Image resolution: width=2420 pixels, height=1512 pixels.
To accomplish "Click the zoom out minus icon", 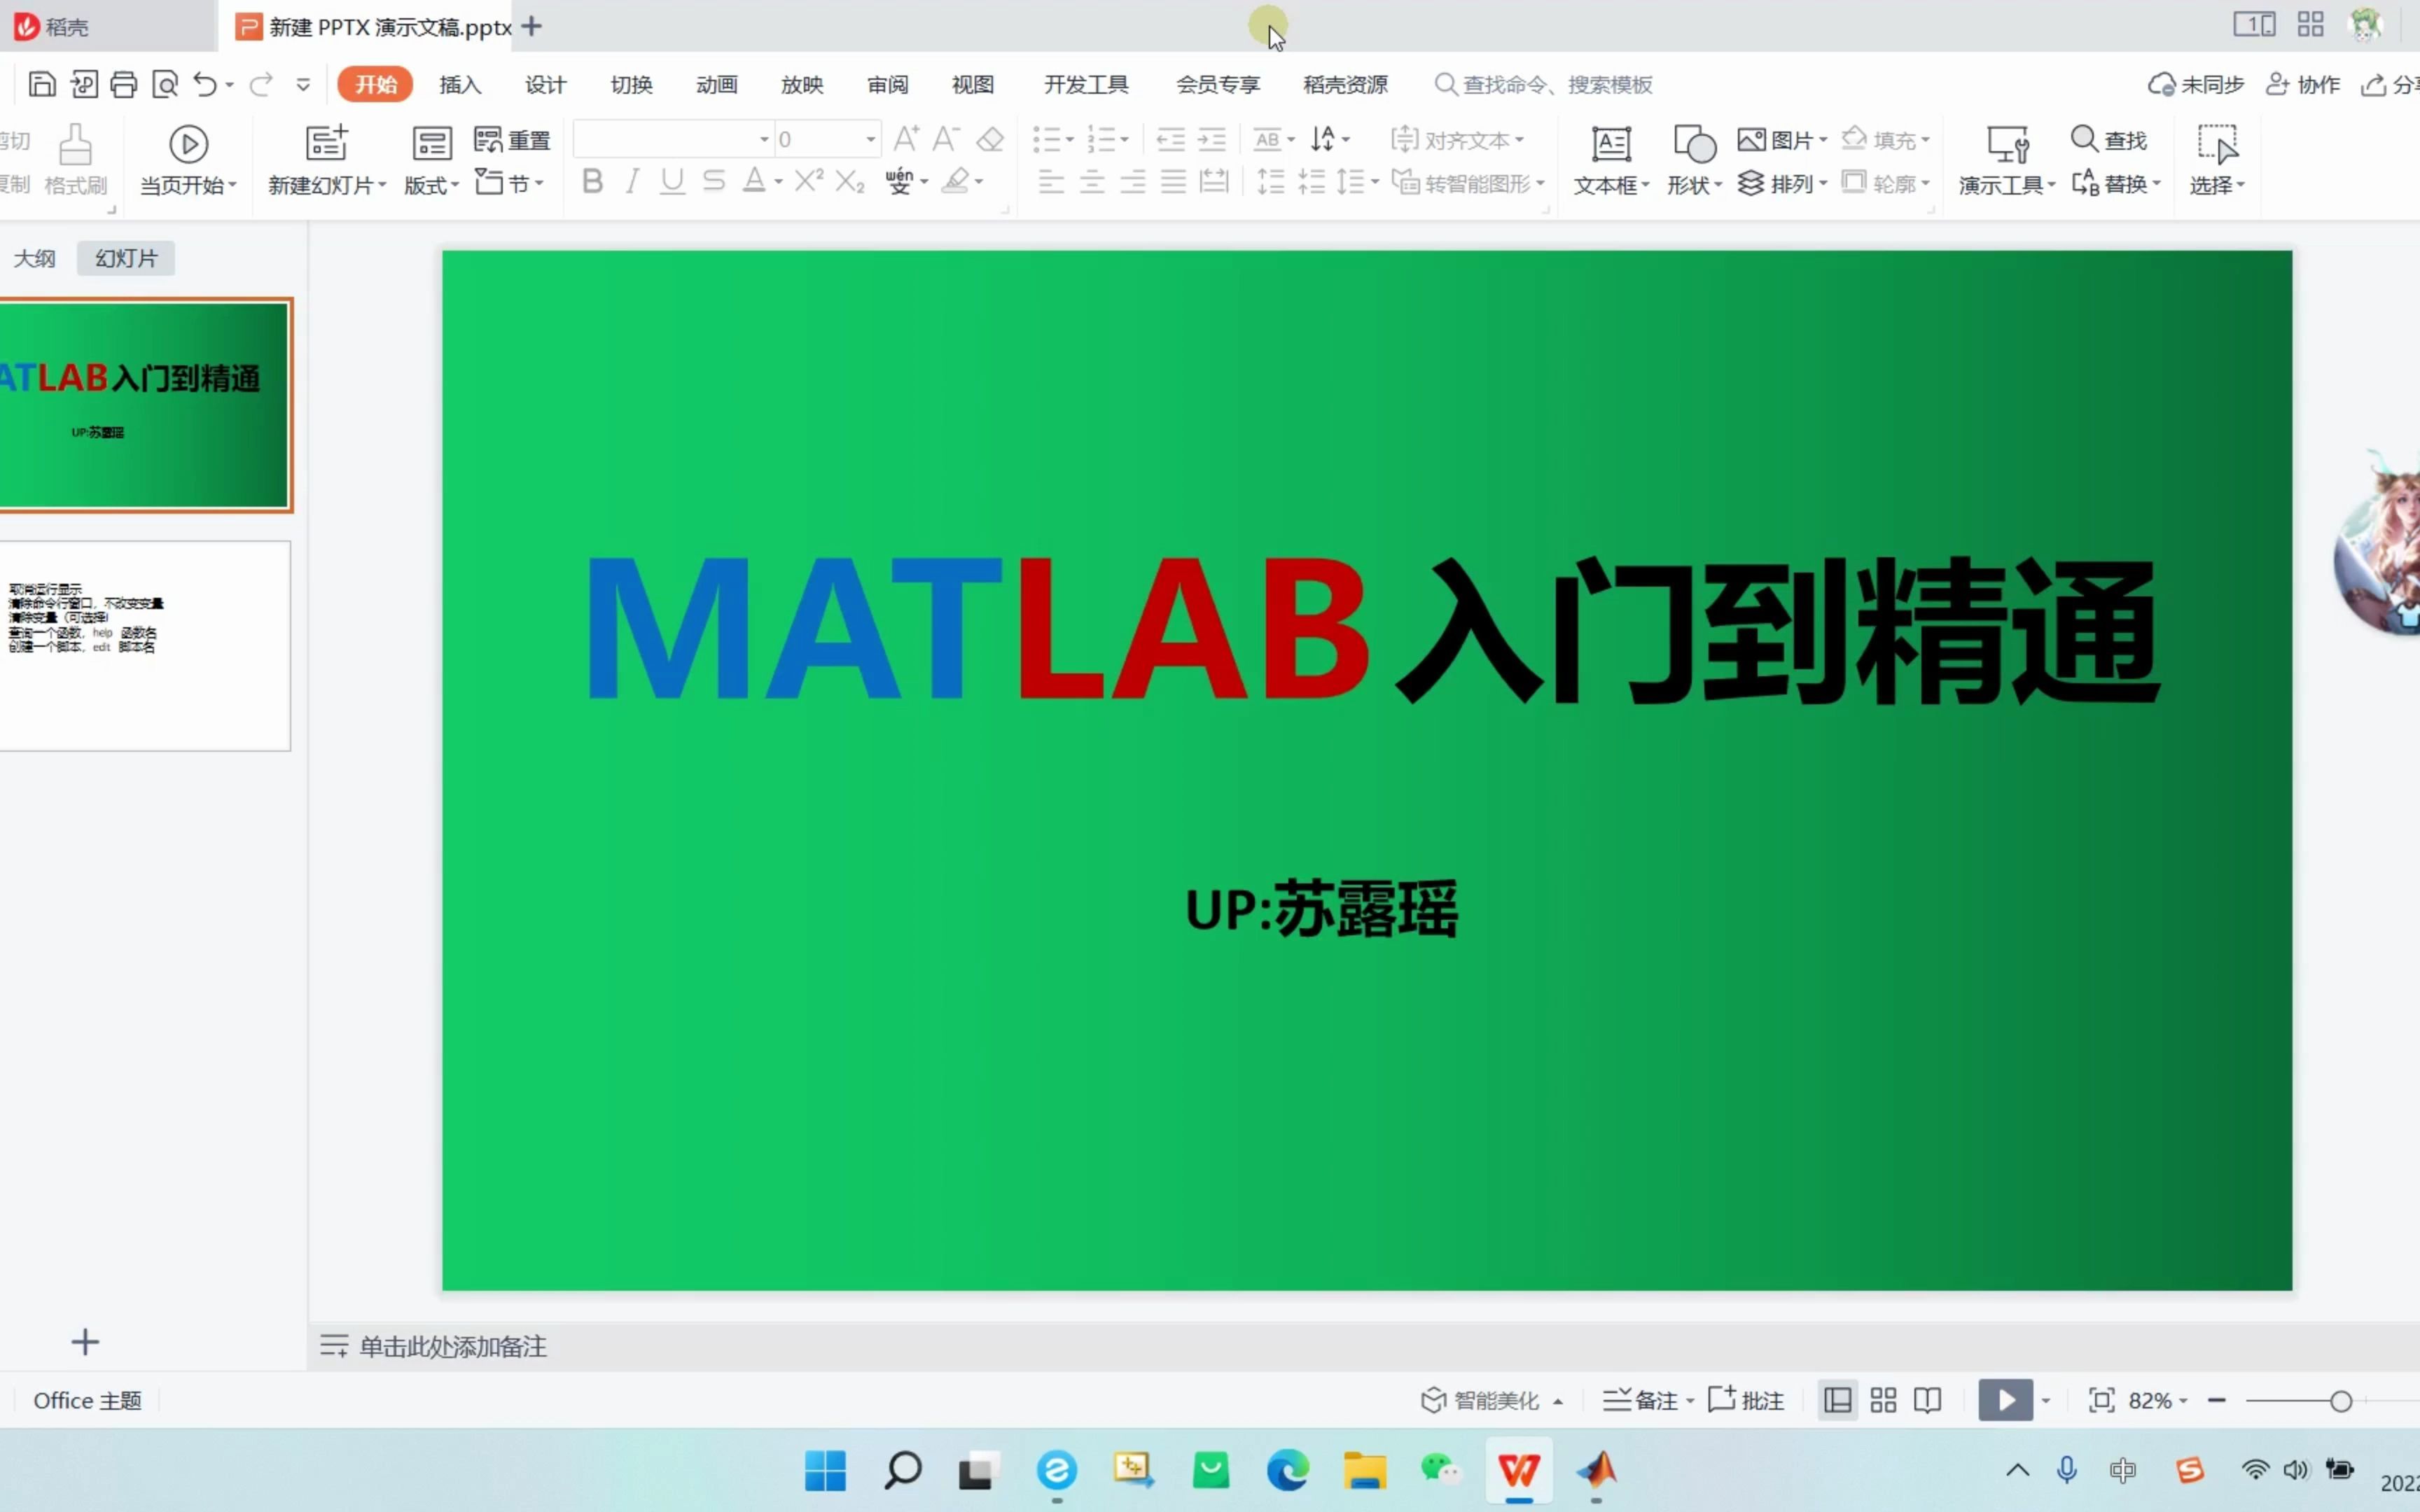I will (2216, 1400).
